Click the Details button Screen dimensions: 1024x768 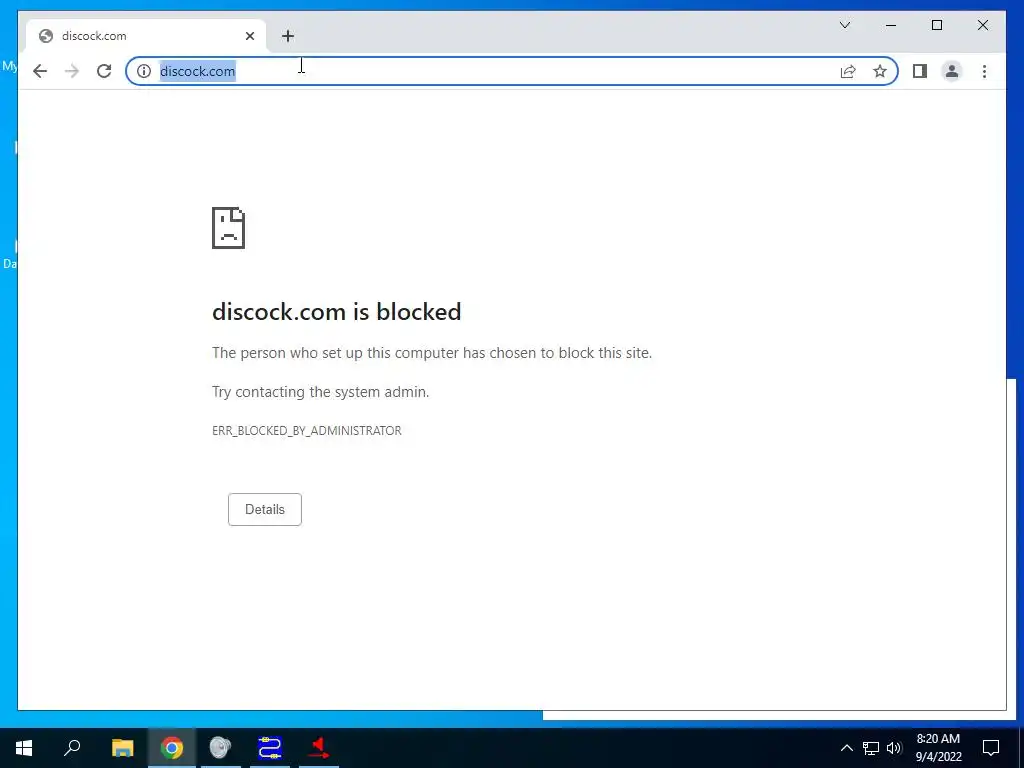(264, 509)
